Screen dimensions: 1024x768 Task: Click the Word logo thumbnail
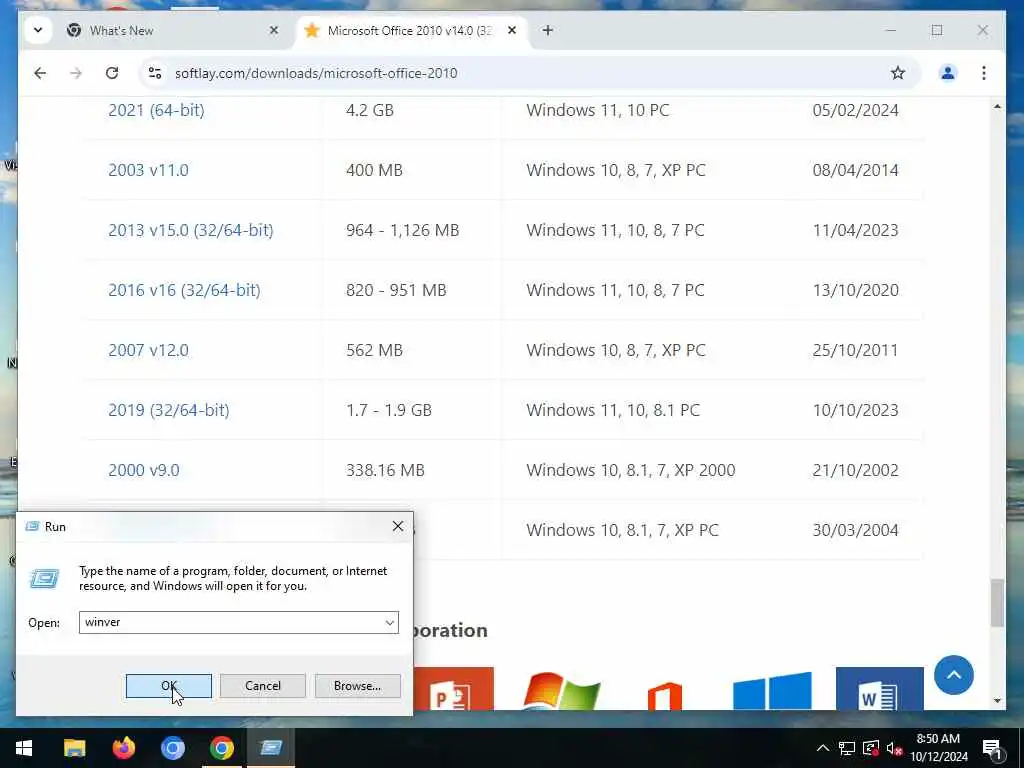880,688
